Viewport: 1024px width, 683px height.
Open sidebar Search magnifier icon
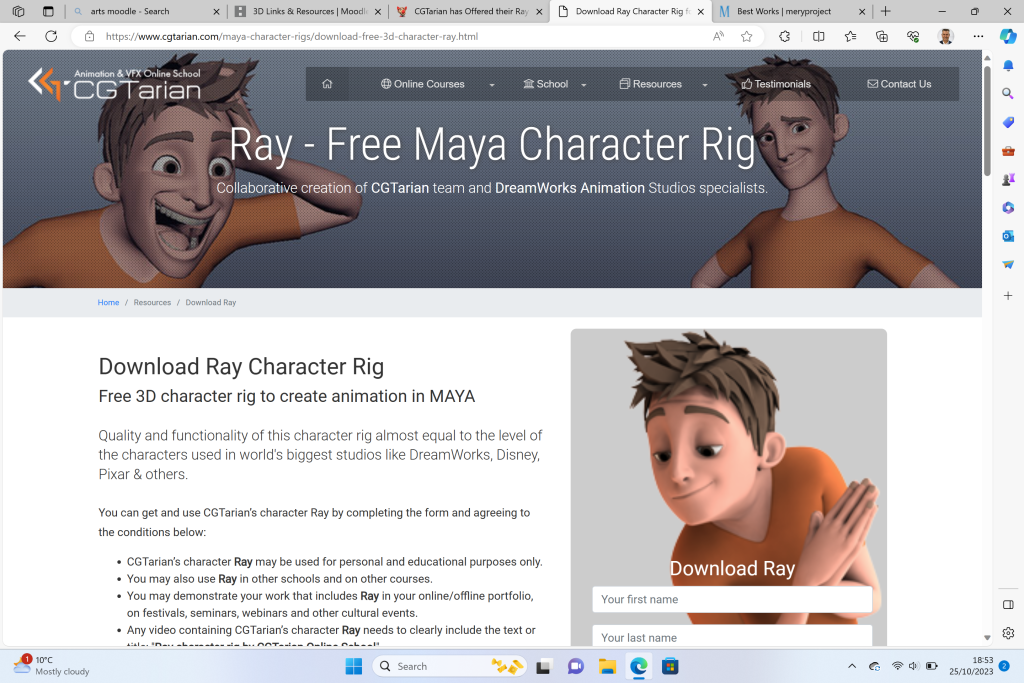[1008, 94]
